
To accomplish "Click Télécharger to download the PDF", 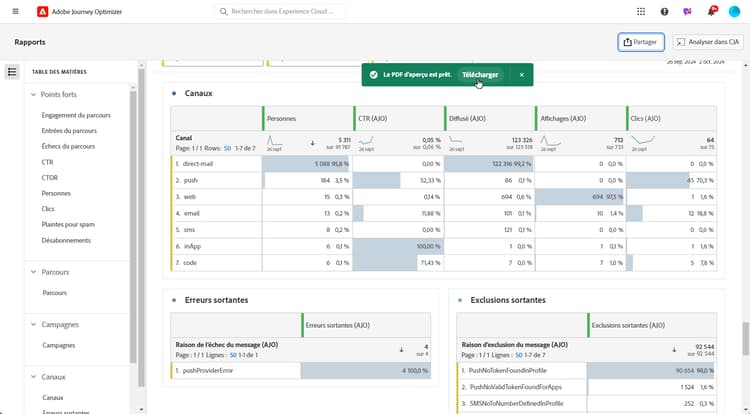I will [480, 75].
